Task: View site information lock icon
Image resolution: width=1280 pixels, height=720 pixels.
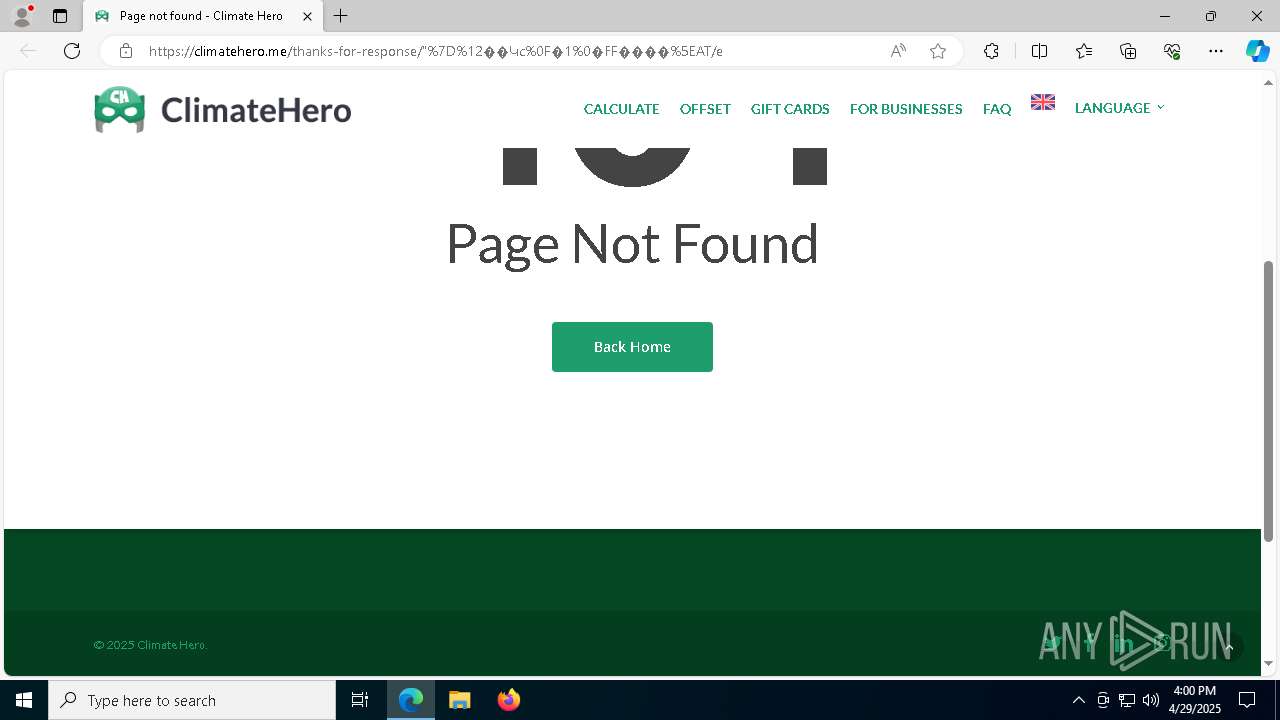Action: pos(126,51)
